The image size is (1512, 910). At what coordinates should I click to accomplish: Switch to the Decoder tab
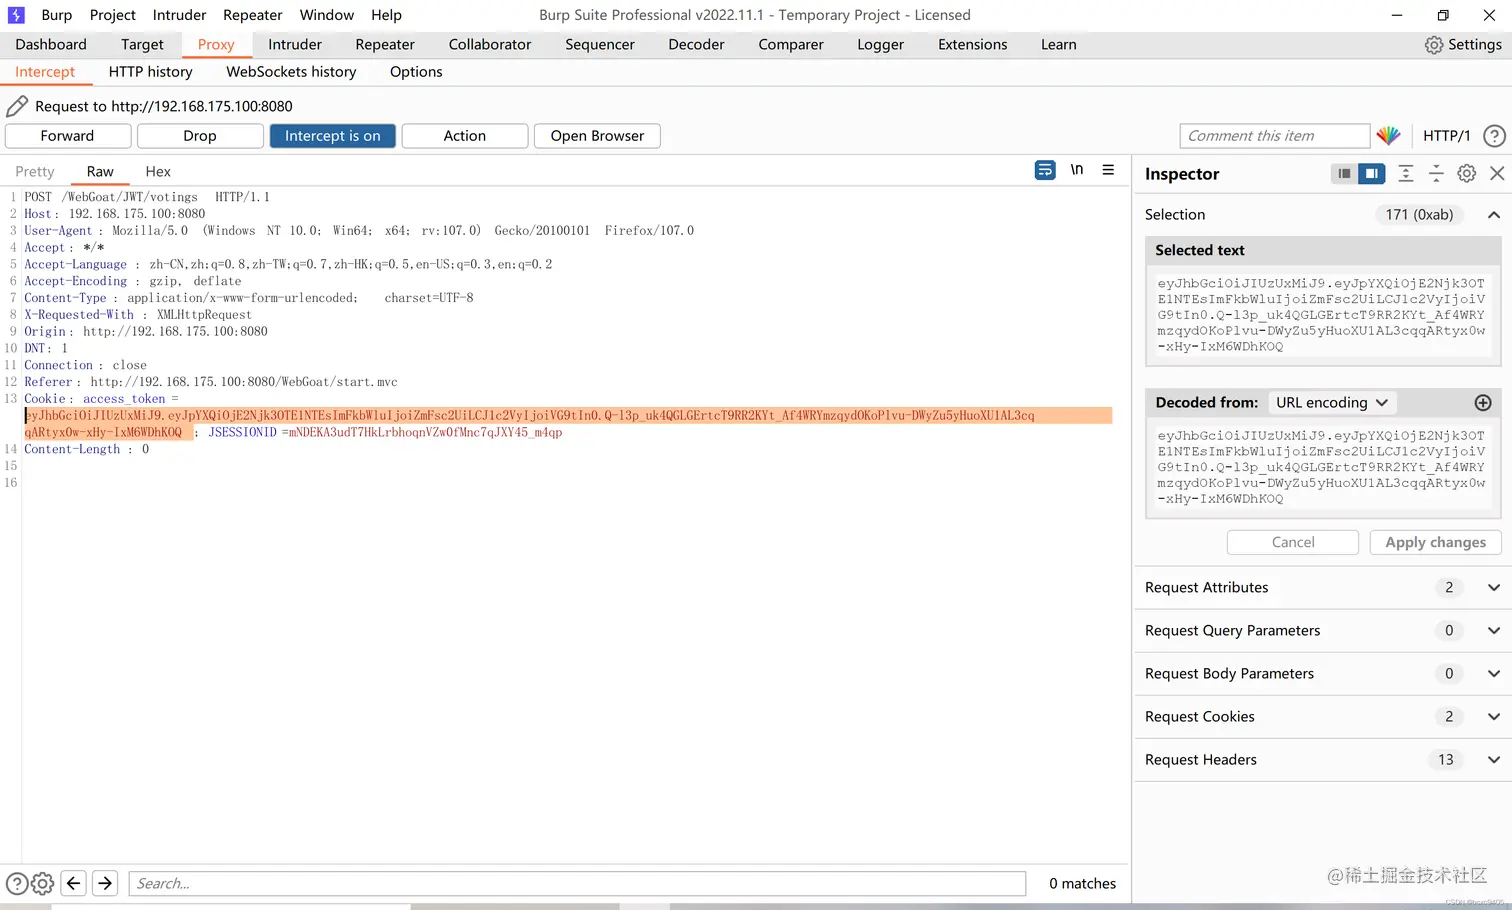(696, 45)
